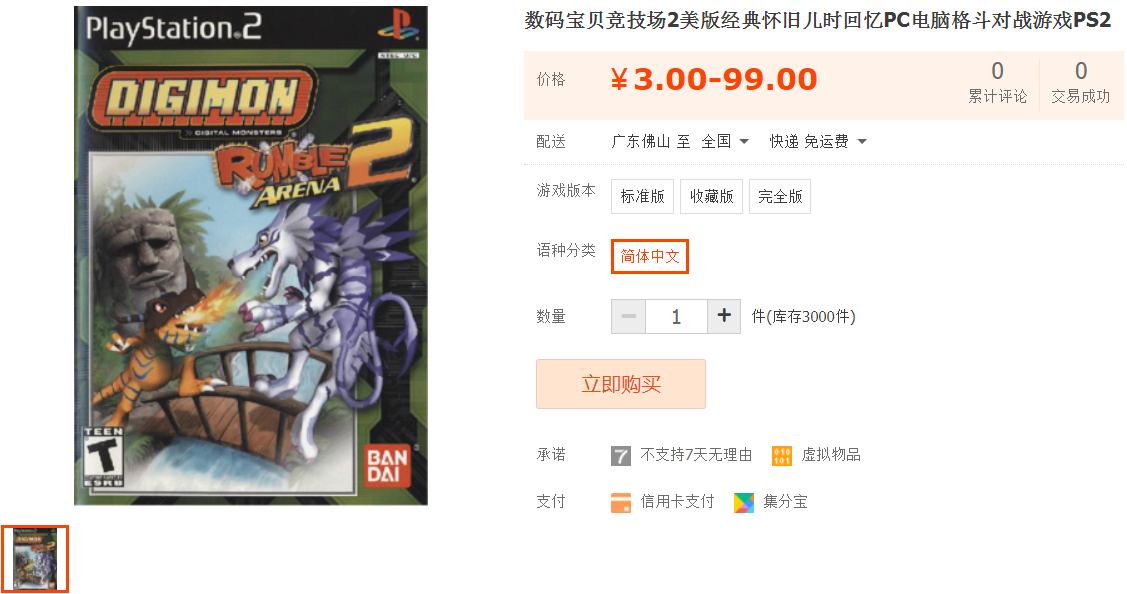Click the quantity input field

[676, 316]
